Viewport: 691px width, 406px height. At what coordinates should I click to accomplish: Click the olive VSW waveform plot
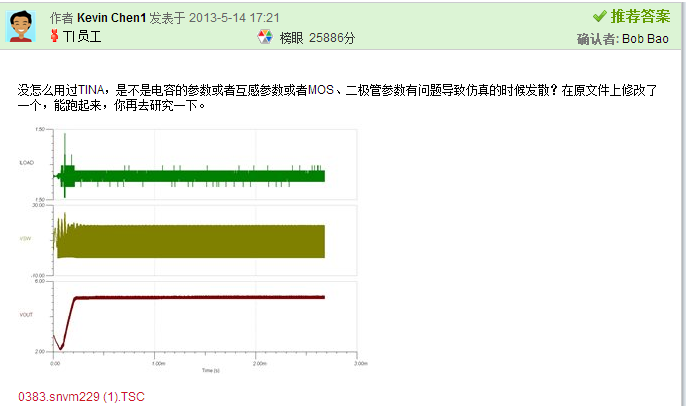(x=205, y=240)
